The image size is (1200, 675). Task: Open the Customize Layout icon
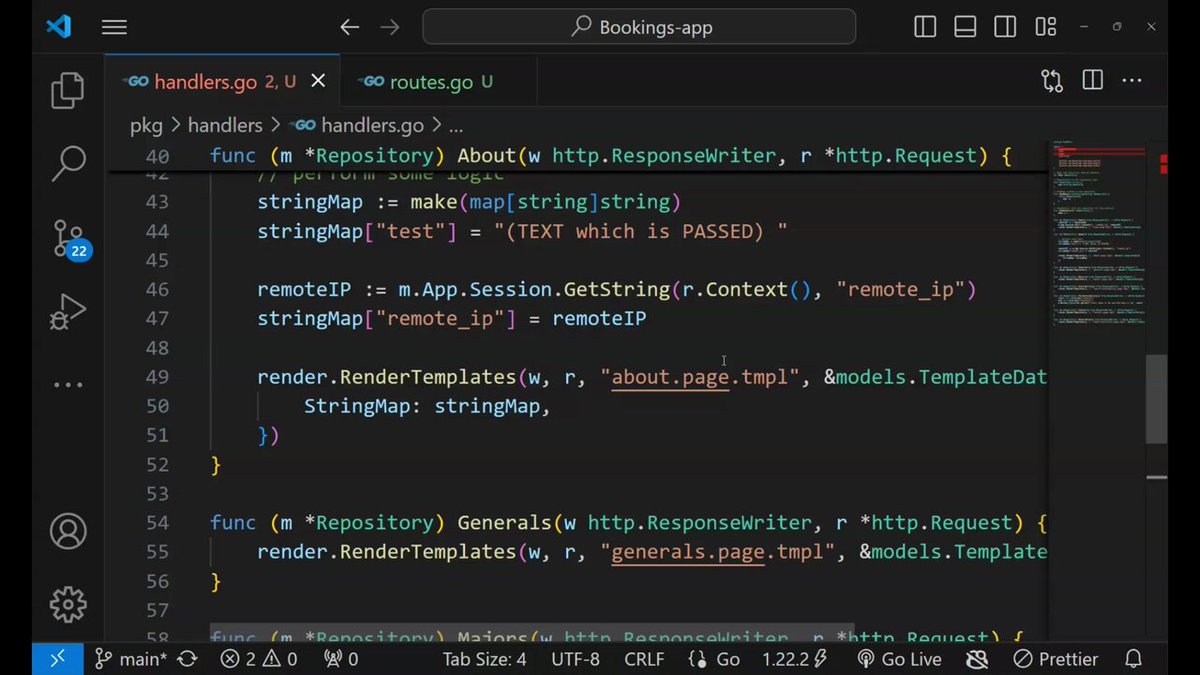tap(1046, 27)
